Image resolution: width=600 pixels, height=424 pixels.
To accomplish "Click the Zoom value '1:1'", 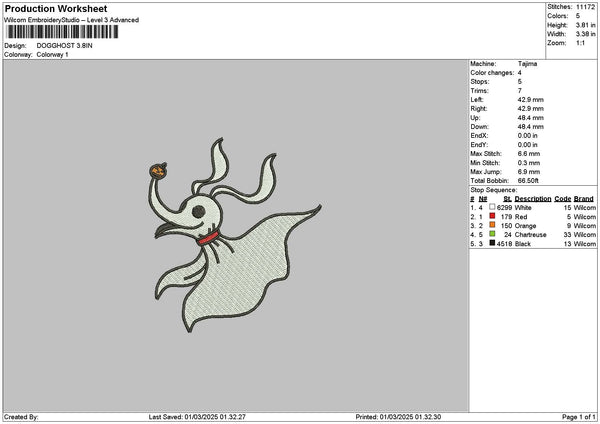I will [x=580, y=43].
